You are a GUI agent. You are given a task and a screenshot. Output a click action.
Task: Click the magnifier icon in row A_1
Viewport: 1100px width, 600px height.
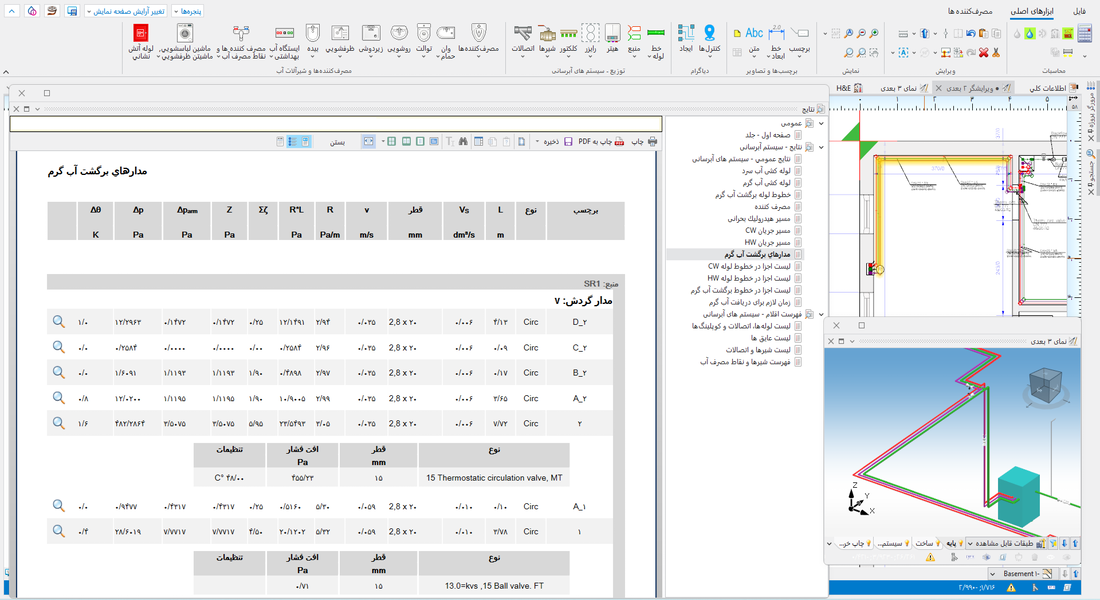pos(59,505)
